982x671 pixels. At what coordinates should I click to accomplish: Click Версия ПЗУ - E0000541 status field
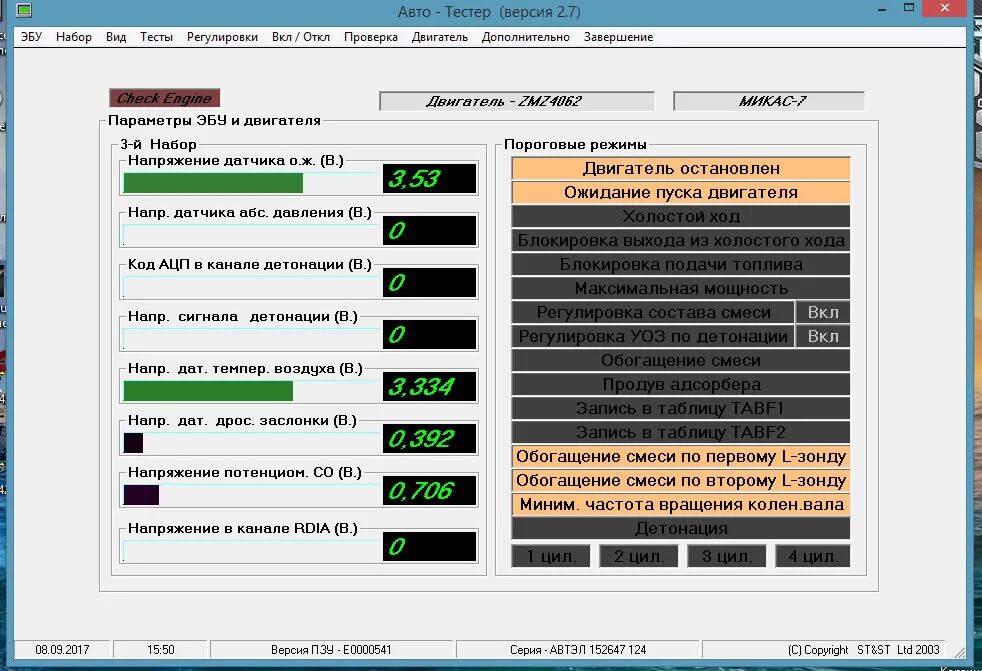coord(331,650)
